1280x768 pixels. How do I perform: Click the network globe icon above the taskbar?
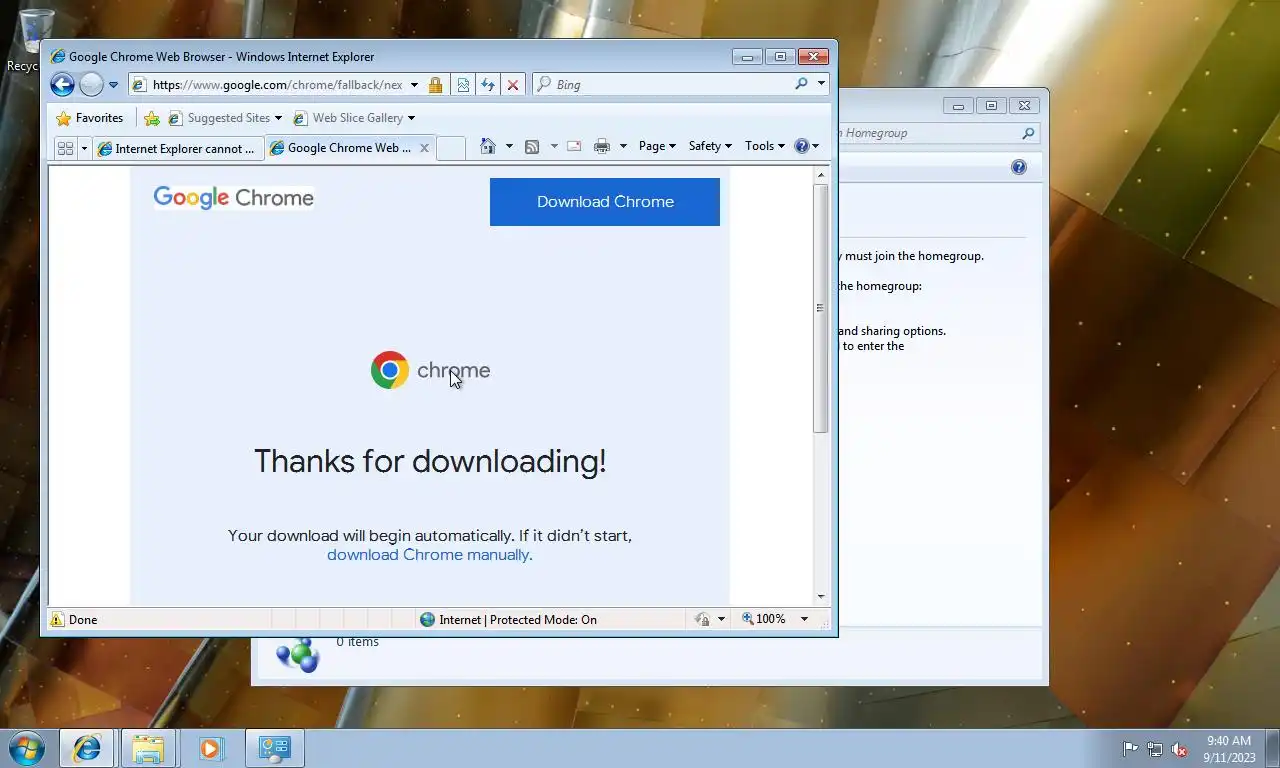(297, 655)
